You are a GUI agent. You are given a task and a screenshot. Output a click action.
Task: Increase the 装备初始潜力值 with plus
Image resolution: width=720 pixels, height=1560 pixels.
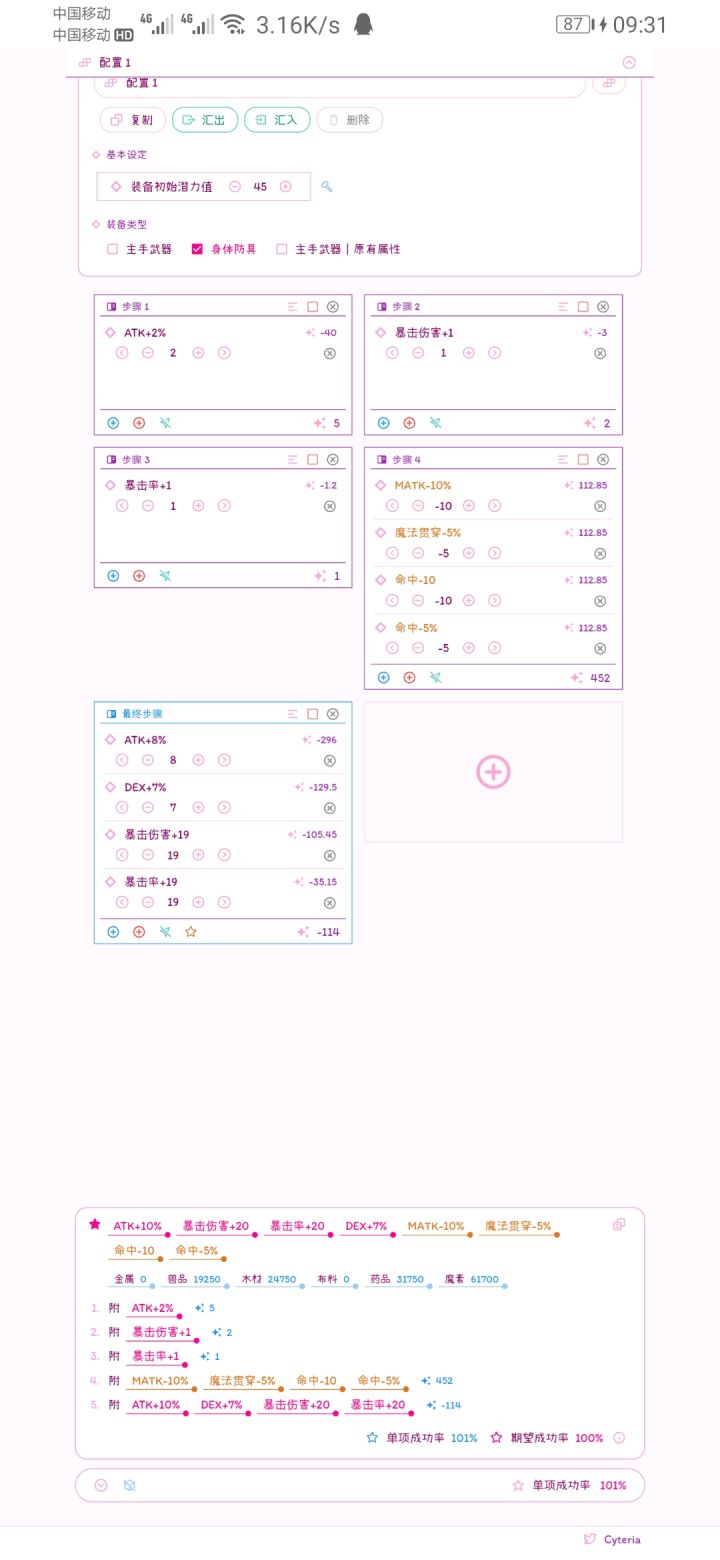pyautogui.click(x=286, y=187)
